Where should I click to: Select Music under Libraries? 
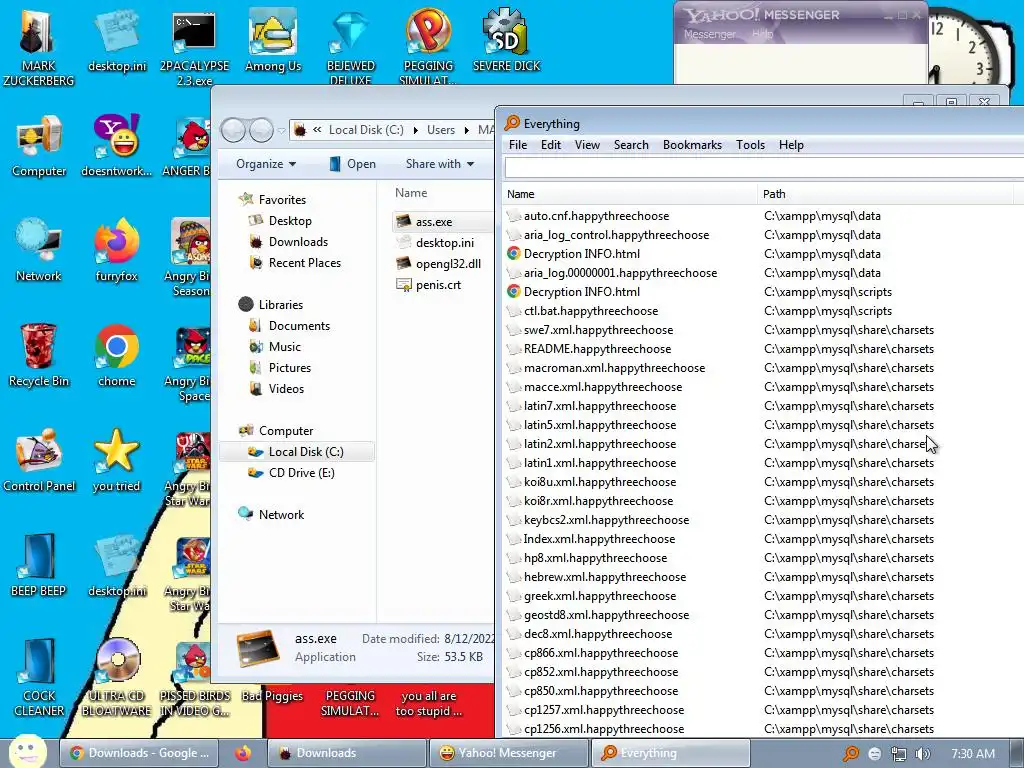[x=276, y=346]
